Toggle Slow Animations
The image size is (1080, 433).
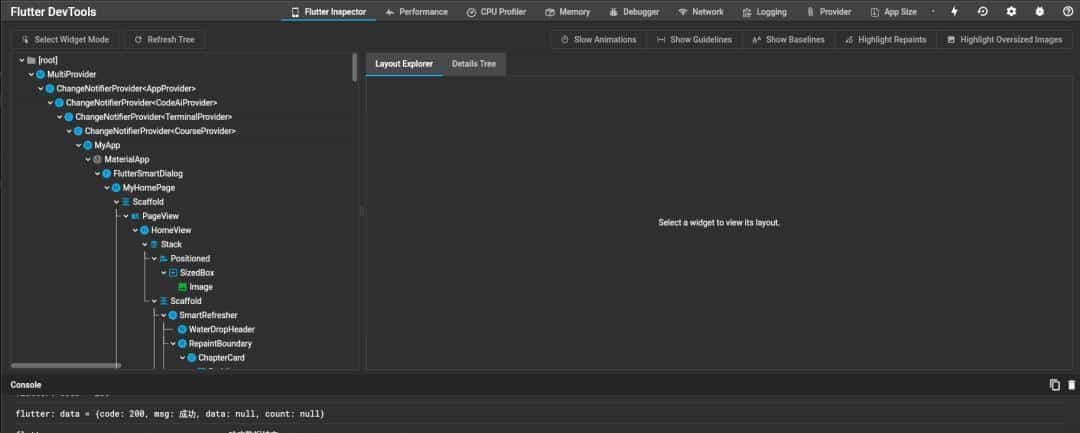[x=598, y=40]
